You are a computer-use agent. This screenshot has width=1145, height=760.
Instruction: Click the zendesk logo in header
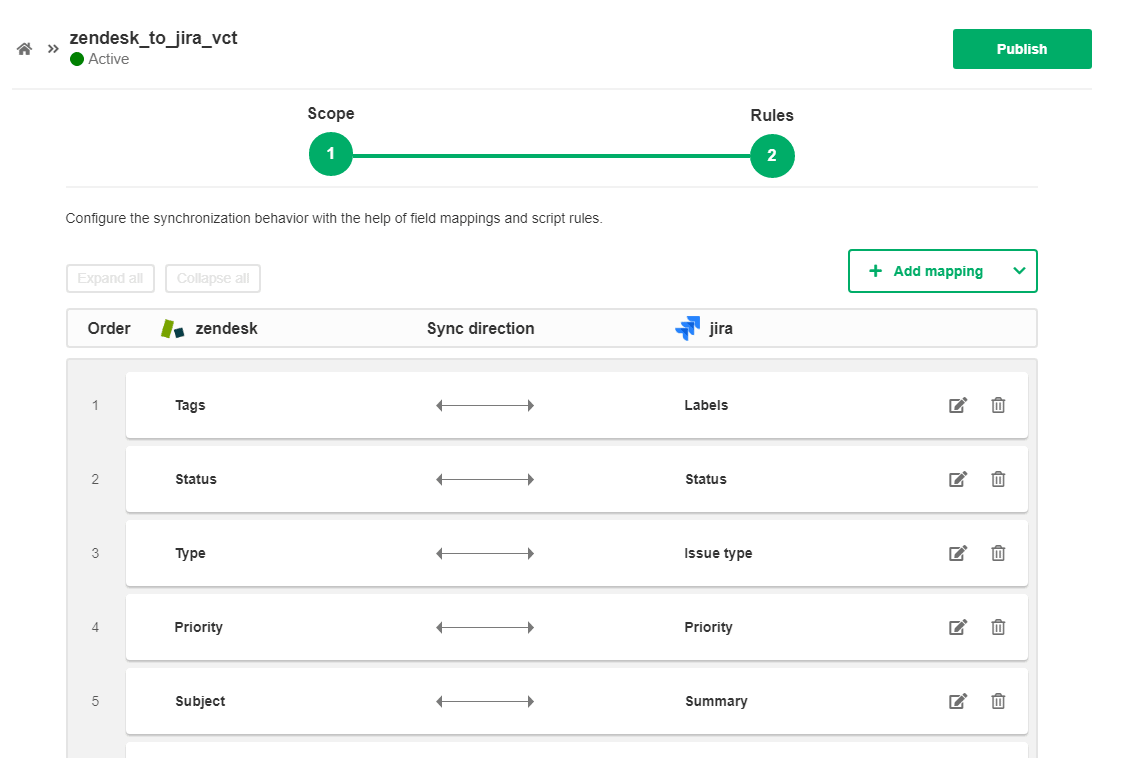[172, 329]
